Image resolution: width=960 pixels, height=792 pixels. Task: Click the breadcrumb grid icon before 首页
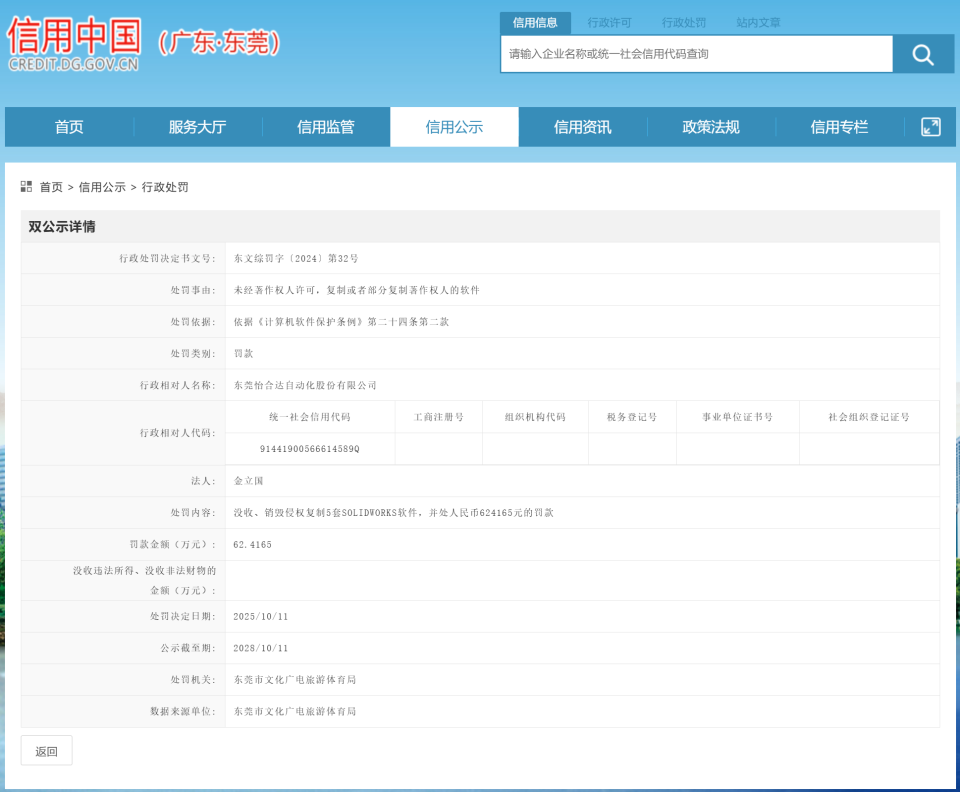tap(25, 187)
